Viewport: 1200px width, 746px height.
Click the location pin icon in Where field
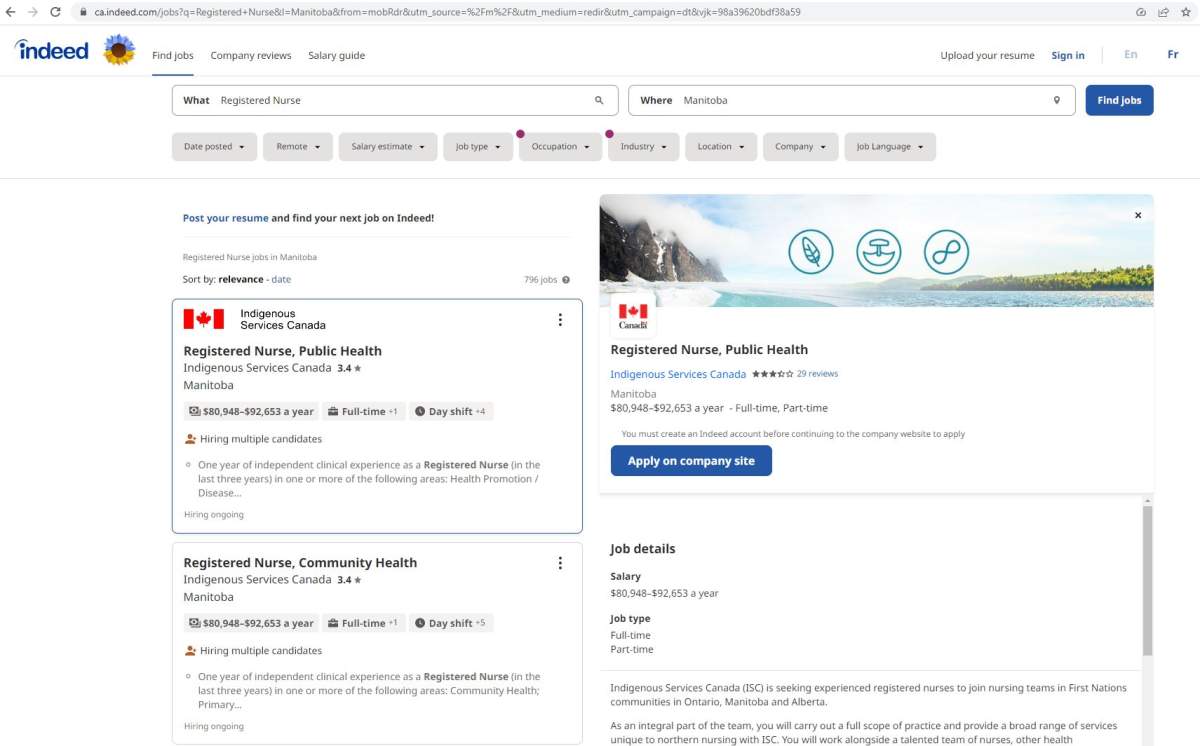(1056, 100)
